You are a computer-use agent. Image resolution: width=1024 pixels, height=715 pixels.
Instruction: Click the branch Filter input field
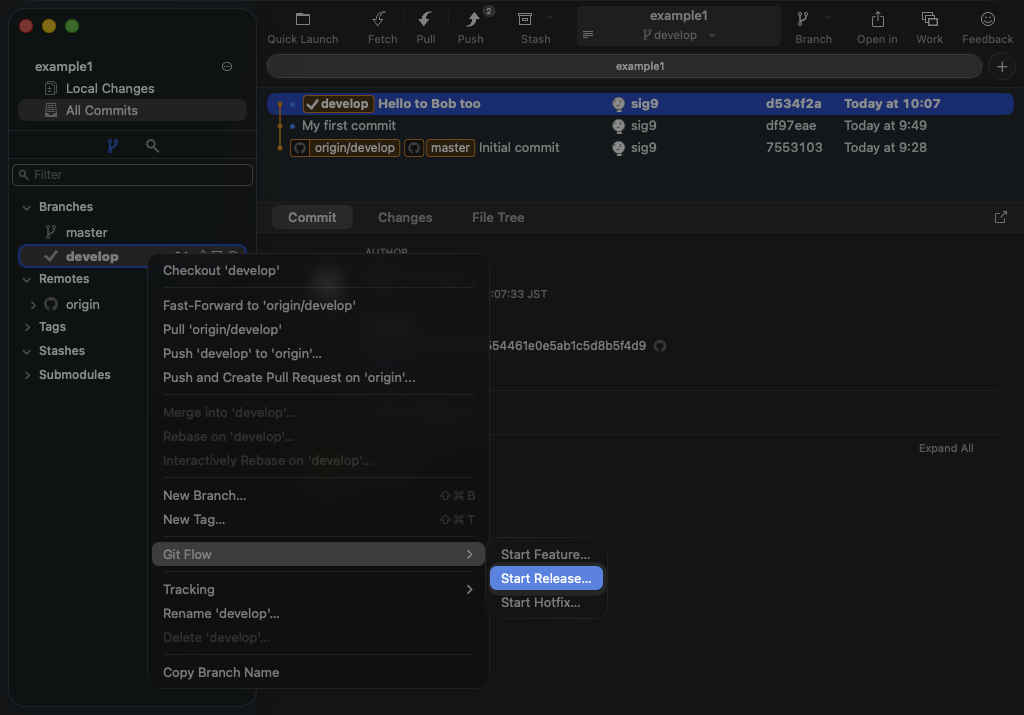133,175
